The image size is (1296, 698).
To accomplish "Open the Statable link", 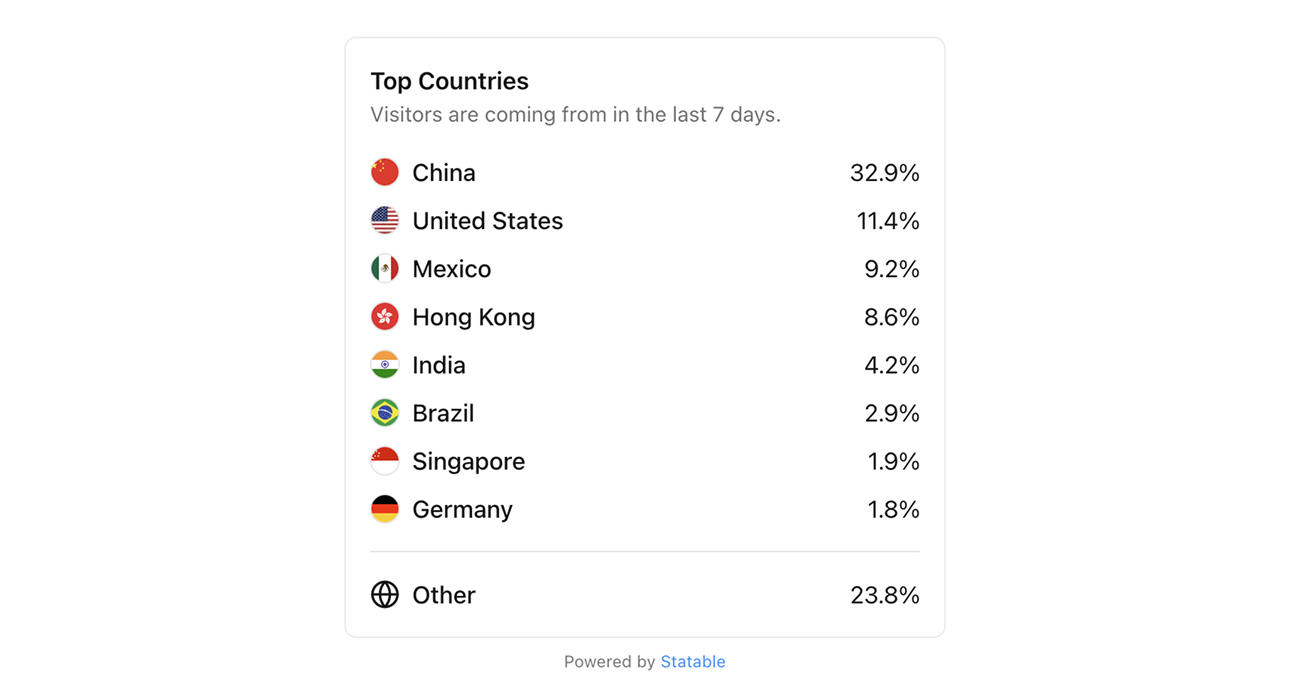I will click(693, 661).
